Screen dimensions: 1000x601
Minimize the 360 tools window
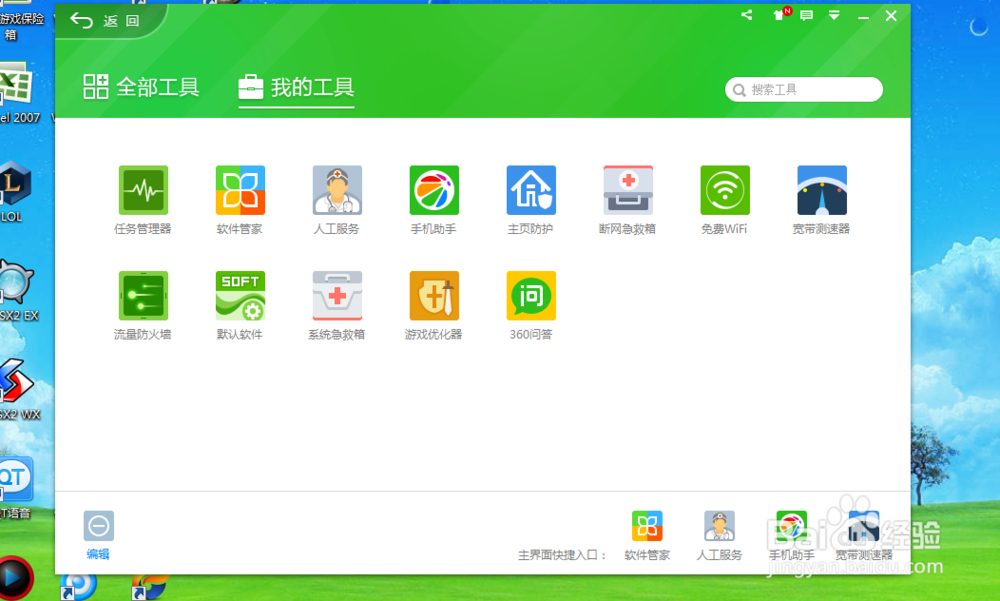pos(864,17)
